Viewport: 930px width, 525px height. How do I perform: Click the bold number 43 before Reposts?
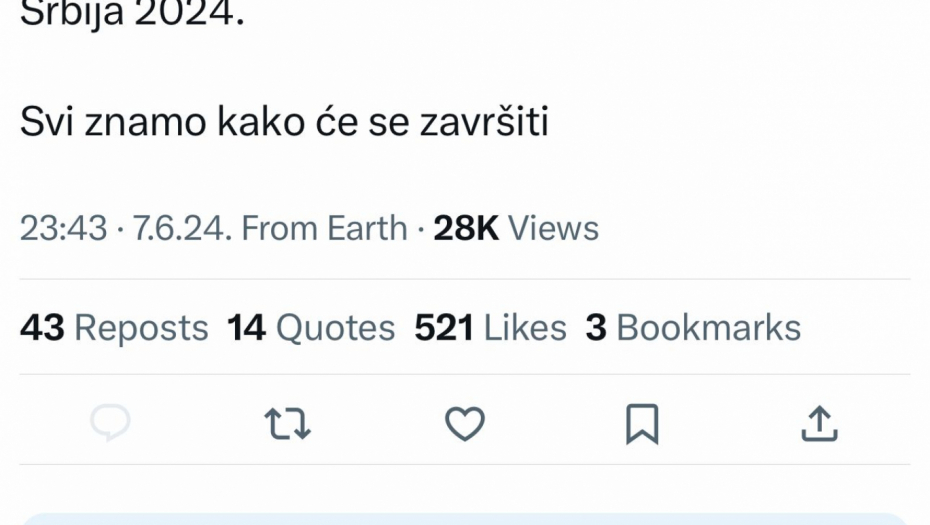(42, 328)
